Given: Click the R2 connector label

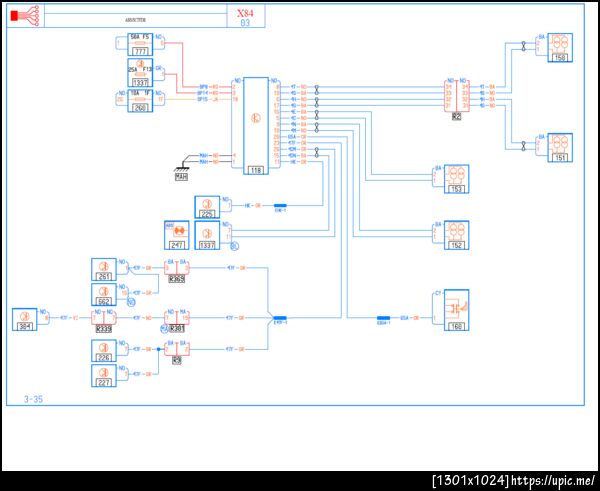Looking at the screenshot, I should tap(457, 116).
